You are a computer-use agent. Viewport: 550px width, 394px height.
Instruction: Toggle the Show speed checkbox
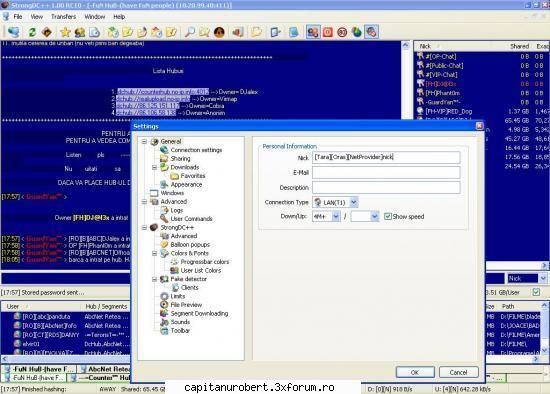click(x=388, y=216)
